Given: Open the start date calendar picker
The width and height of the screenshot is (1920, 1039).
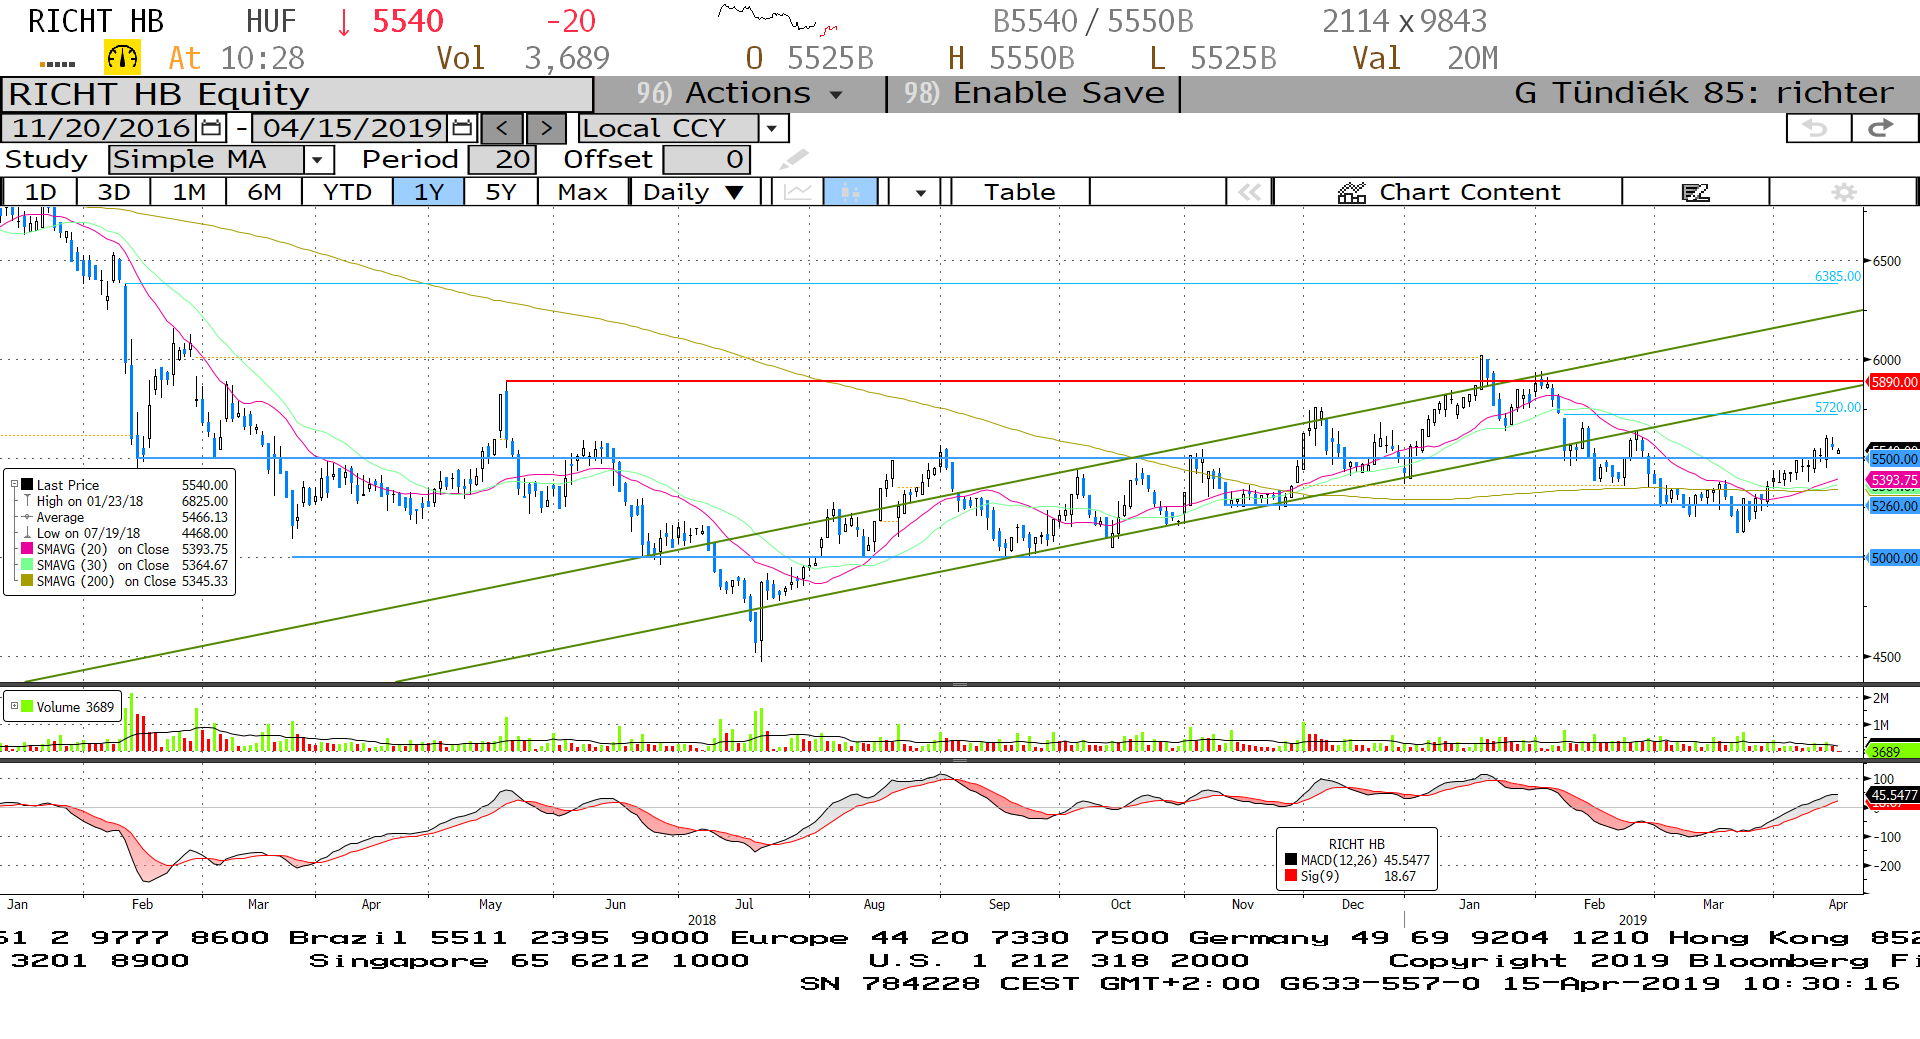Looking at the screenshot, I should pos(211,128).
